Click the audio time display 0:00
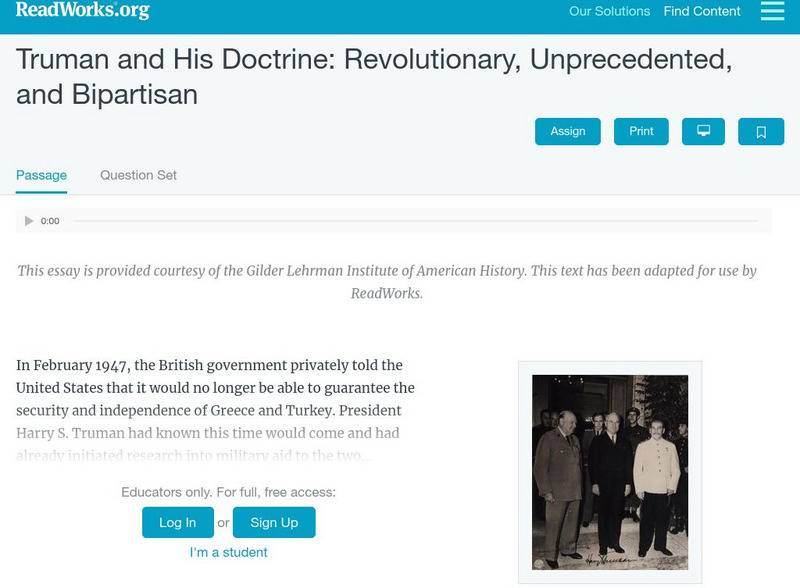 pyautogui.click(x=50, y=221)
